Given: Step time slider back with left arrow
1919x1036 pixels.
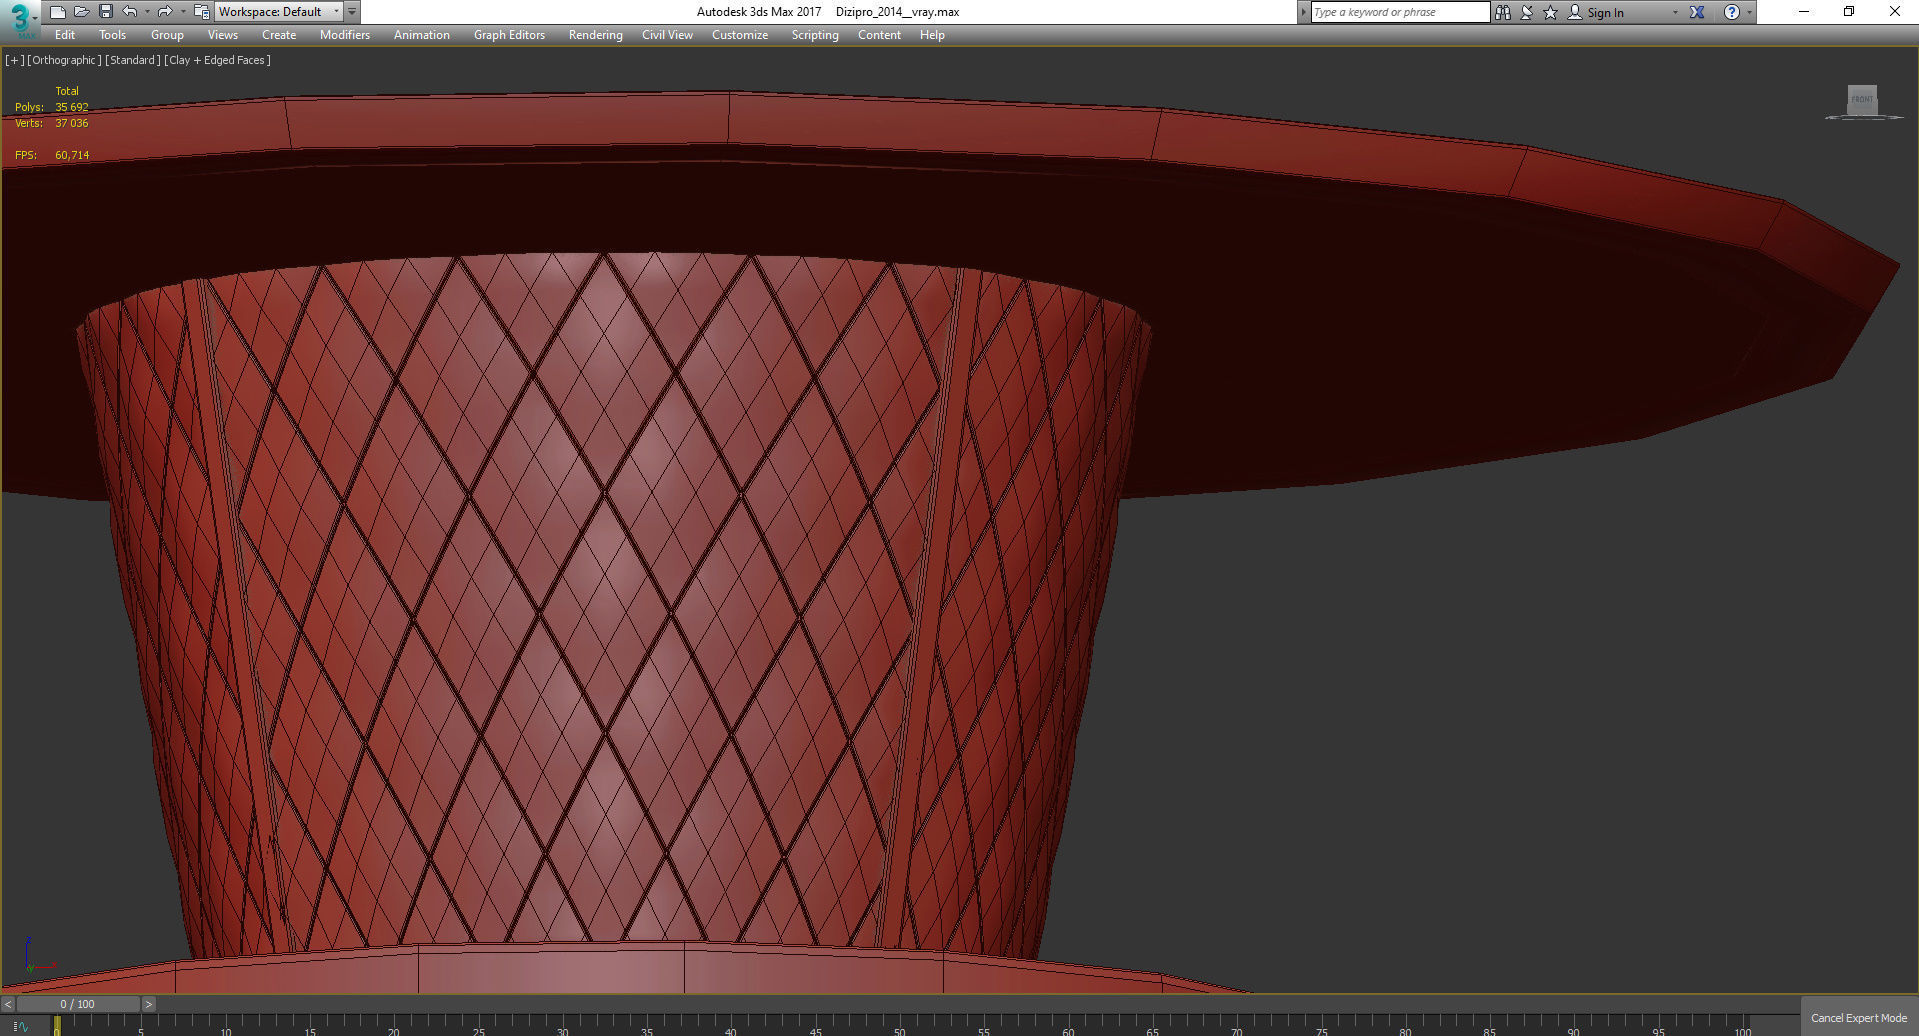Looking at the screenshot, I should [8, 1004].
